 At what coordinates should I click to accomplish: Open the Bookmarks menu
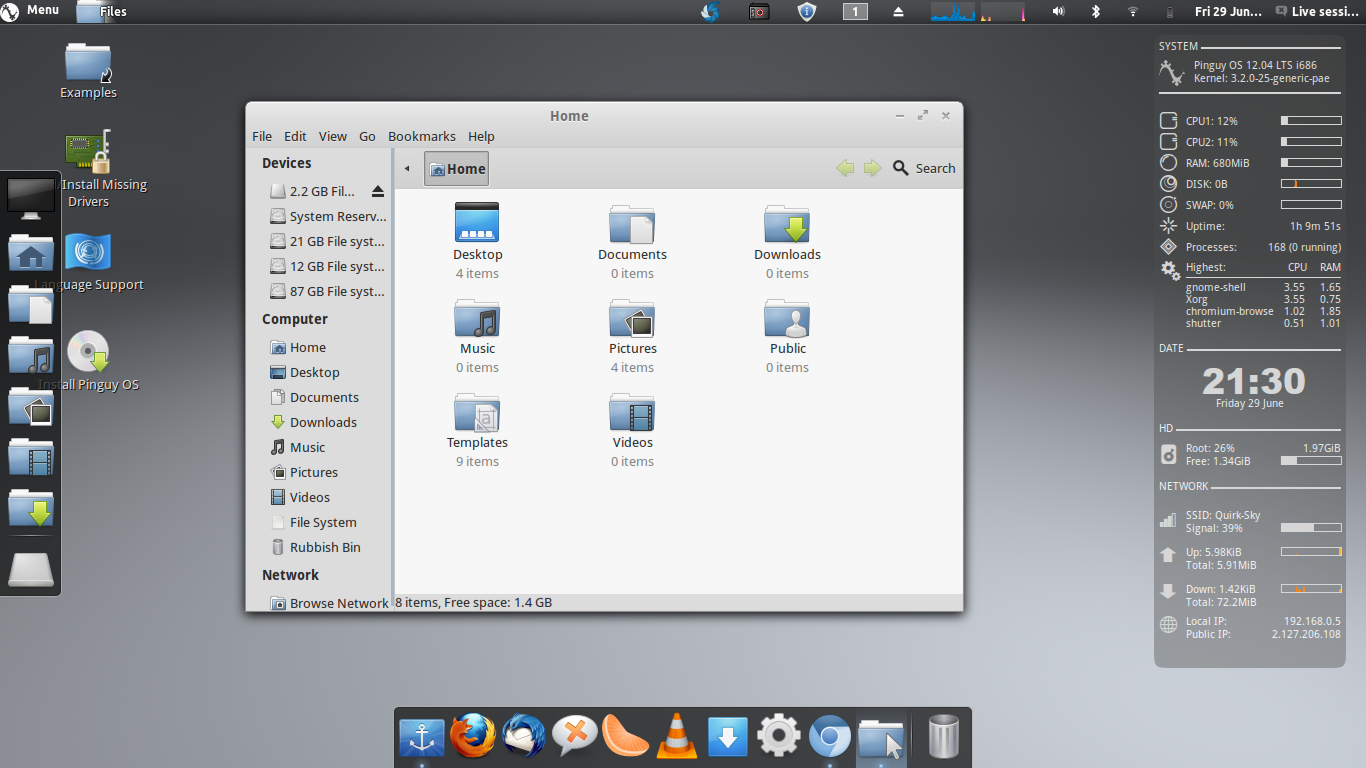(x=421, y=136)
